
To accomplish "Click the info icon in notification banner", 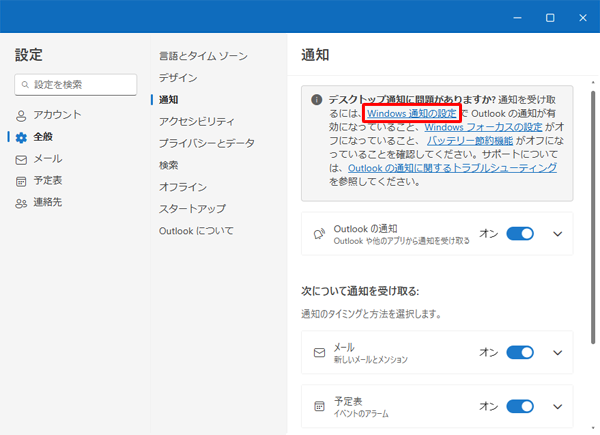I will coord(316,100).
